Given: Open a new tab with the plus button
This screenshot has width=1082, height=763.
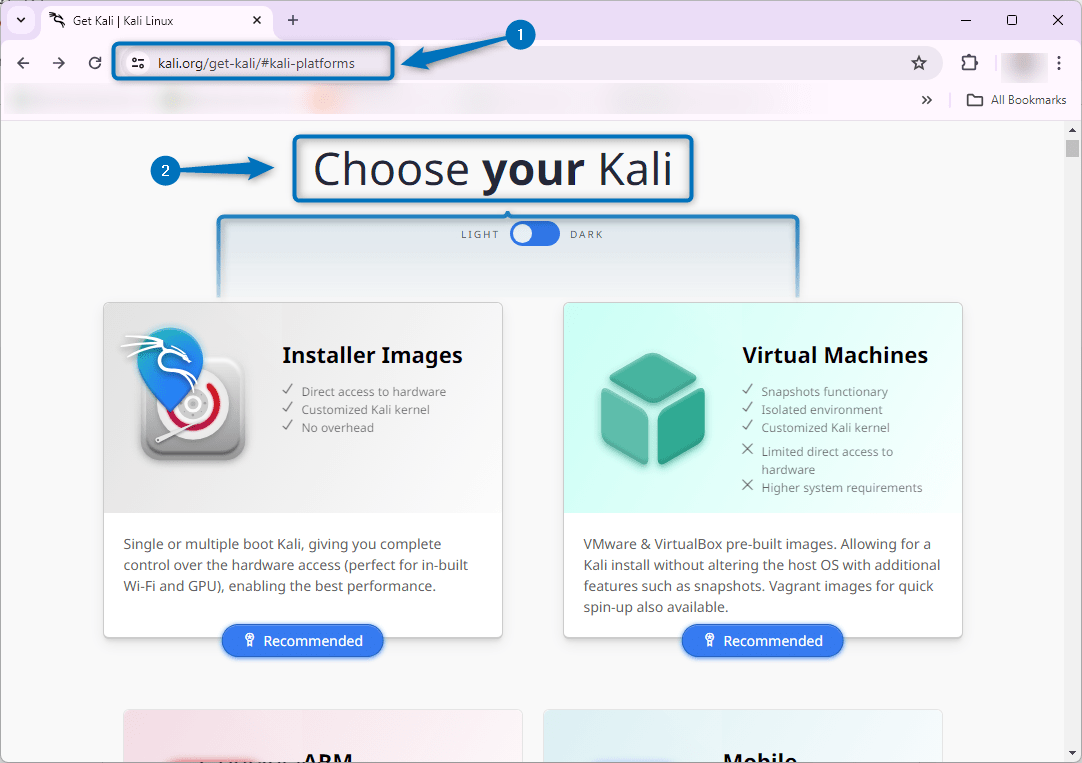Looking at the screenshot, I should point(290,20).
